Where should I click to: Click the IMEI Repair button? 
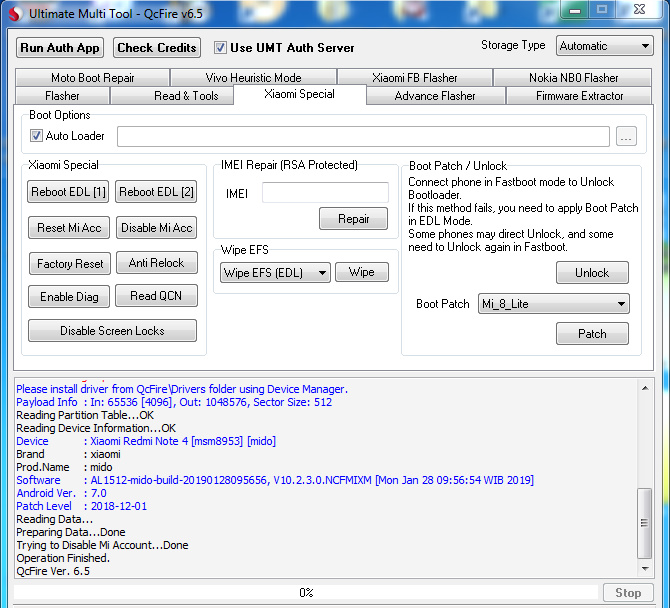(x=353, y=219)
